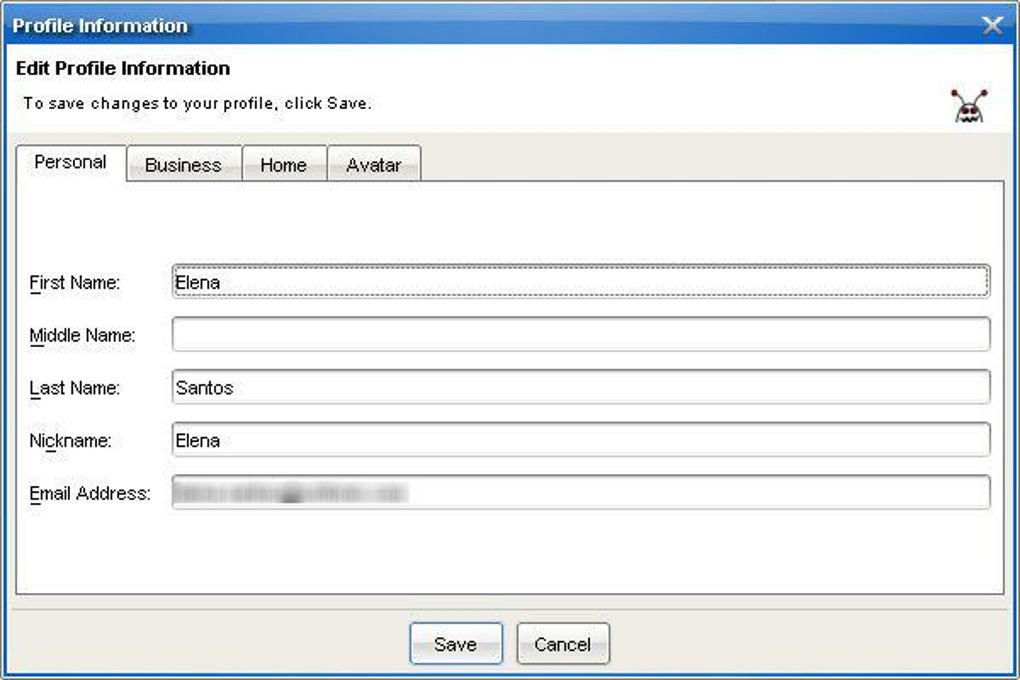1020x680 pixels.
Task: Save the profile changes
Action: pos(456,644)
